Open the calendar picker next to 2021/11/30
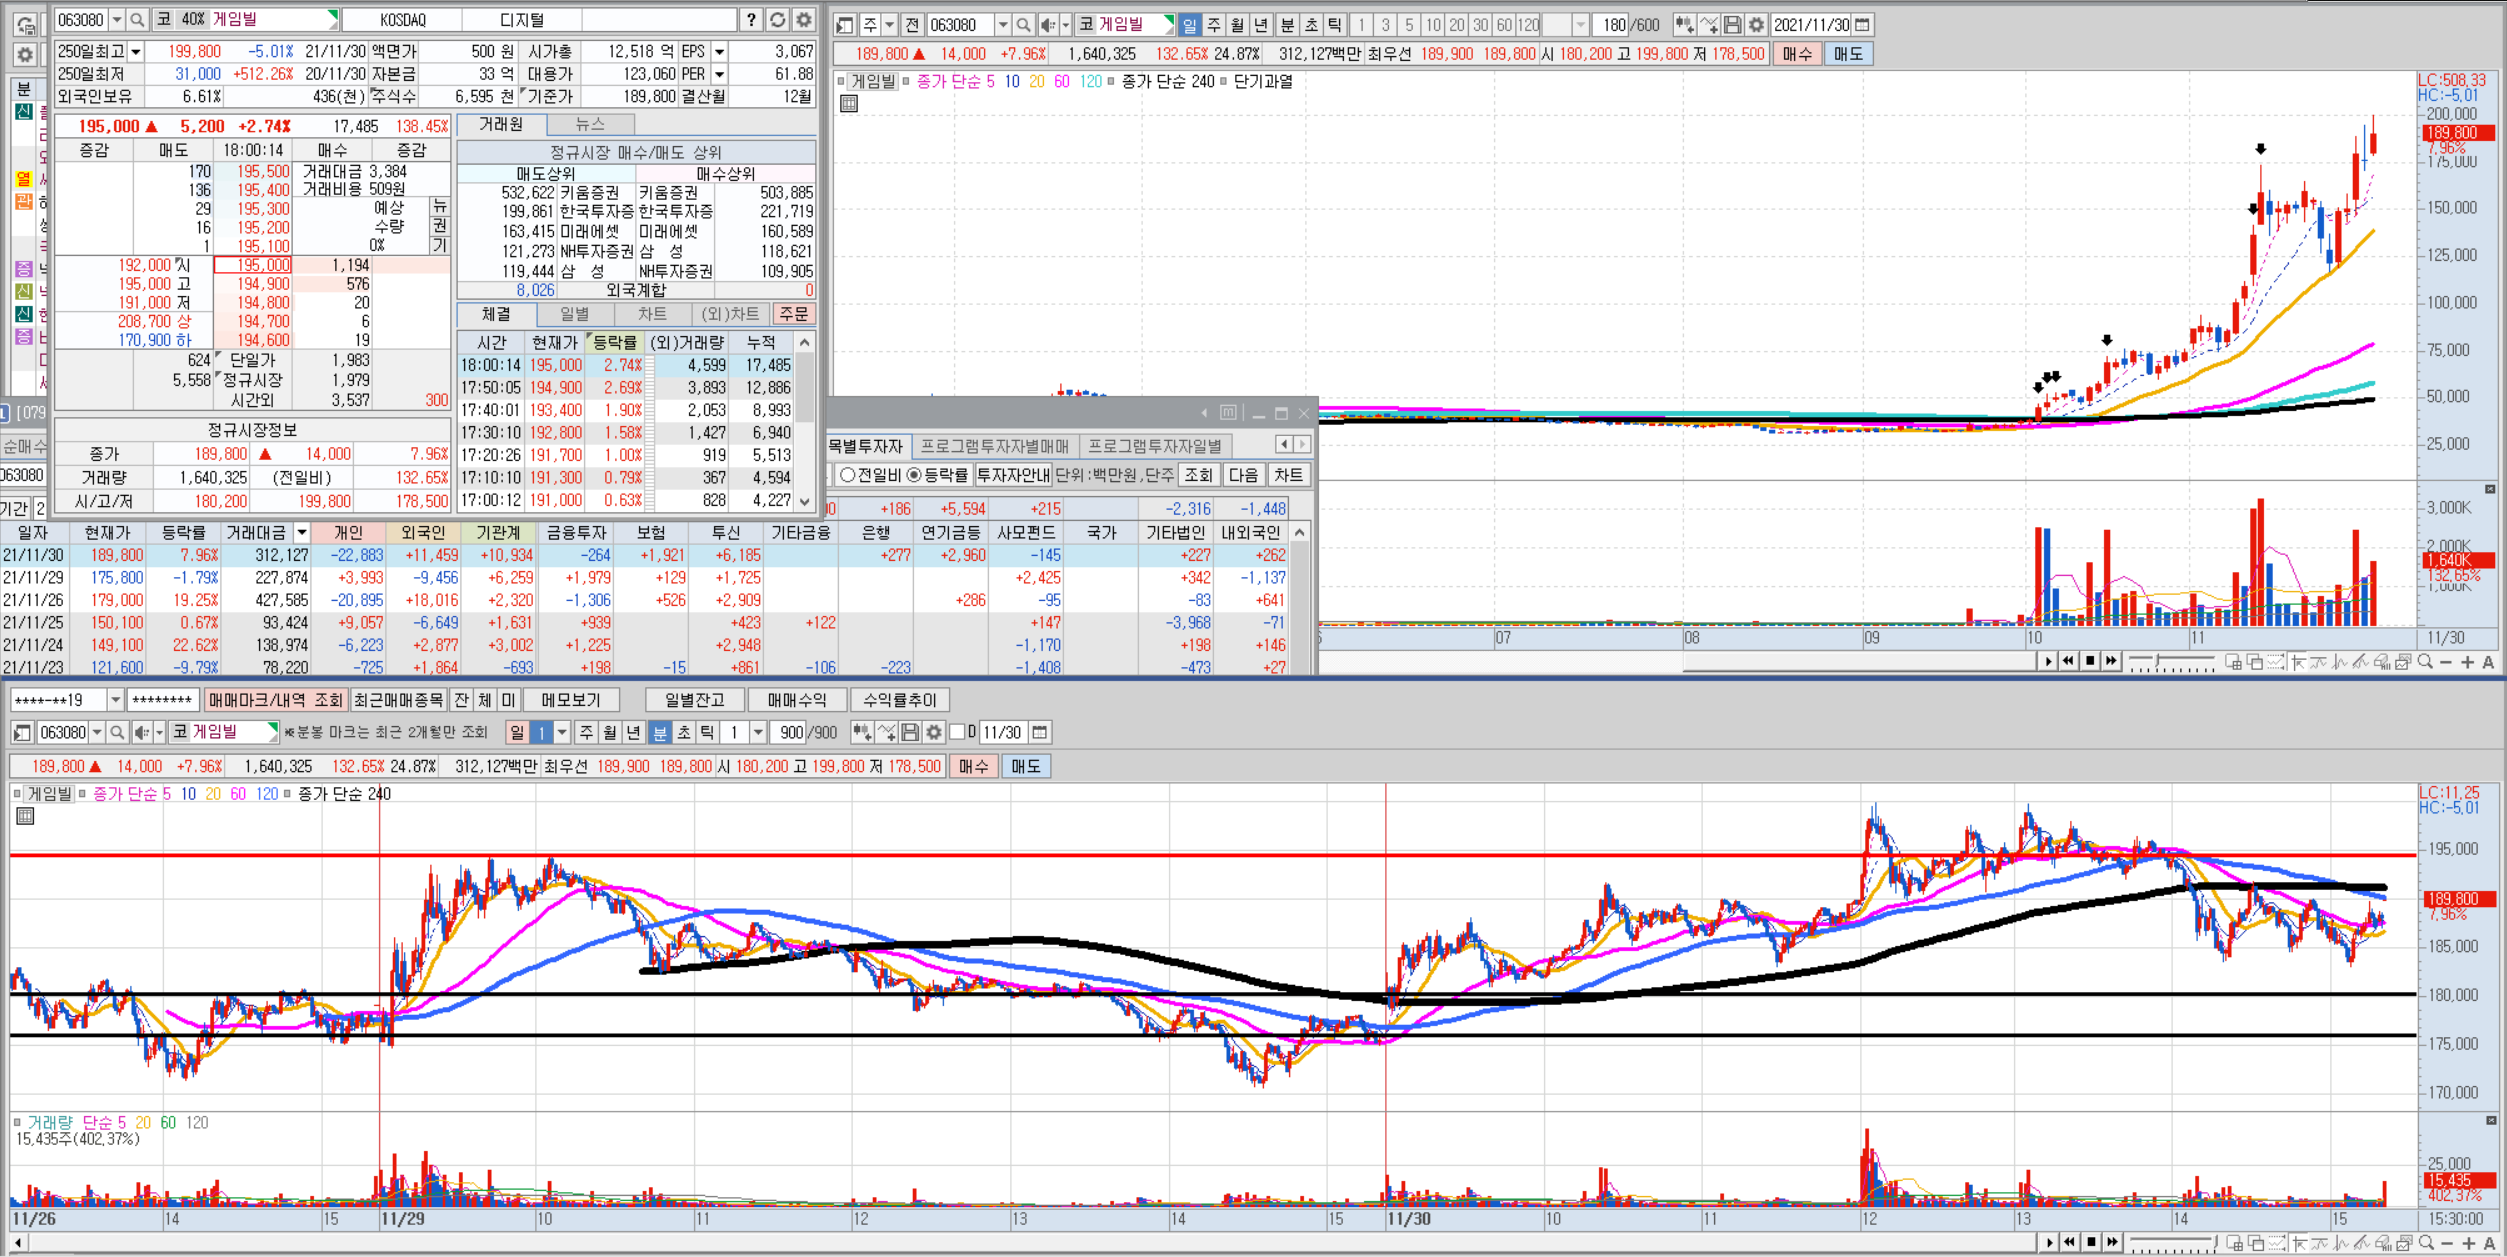 (1862, 25)
